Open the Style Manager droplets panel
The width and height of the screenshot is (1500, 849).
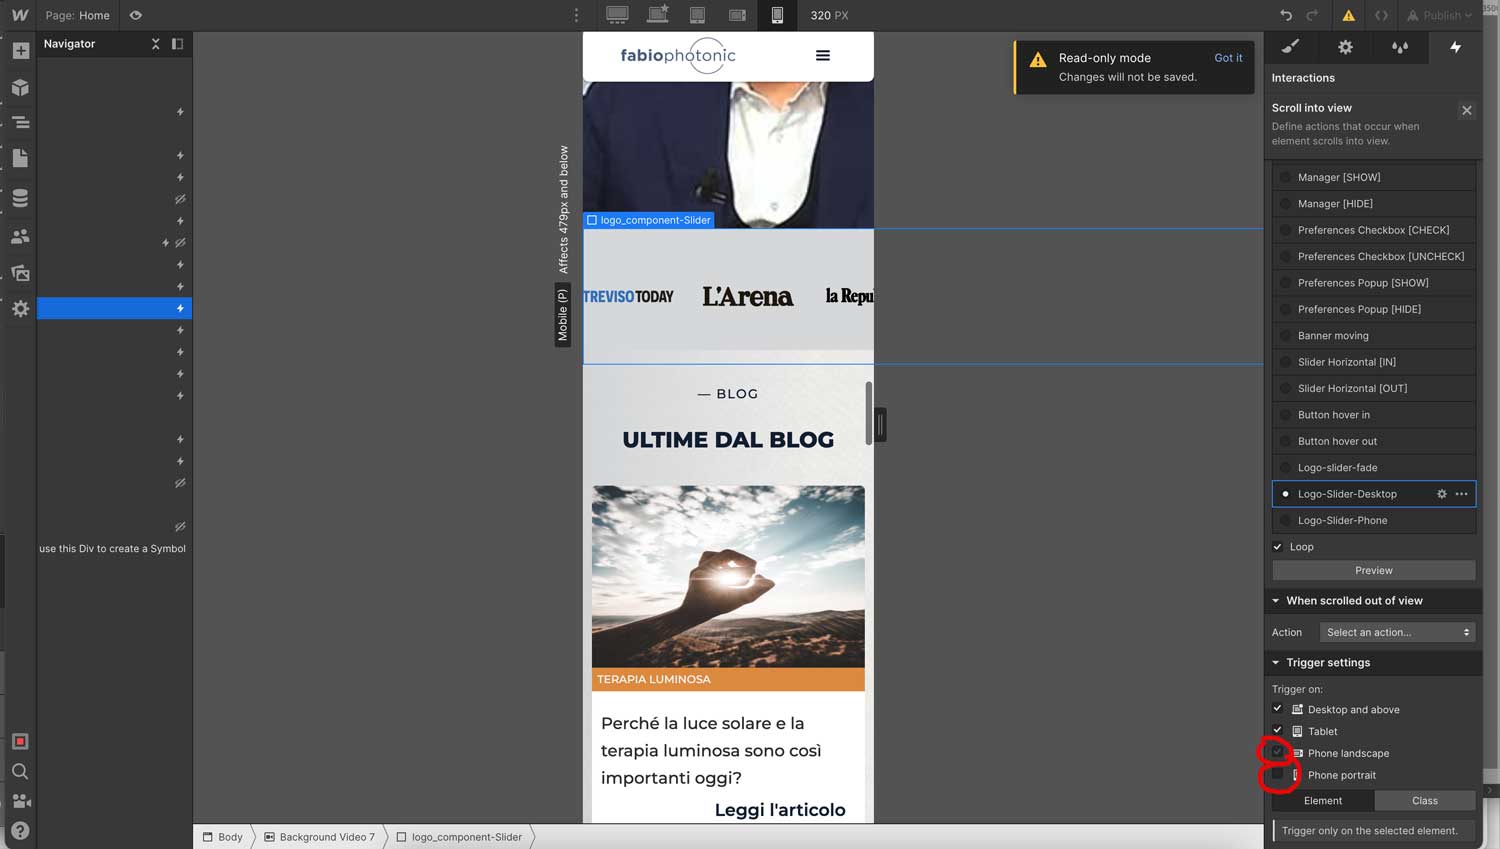point(1400,47)
